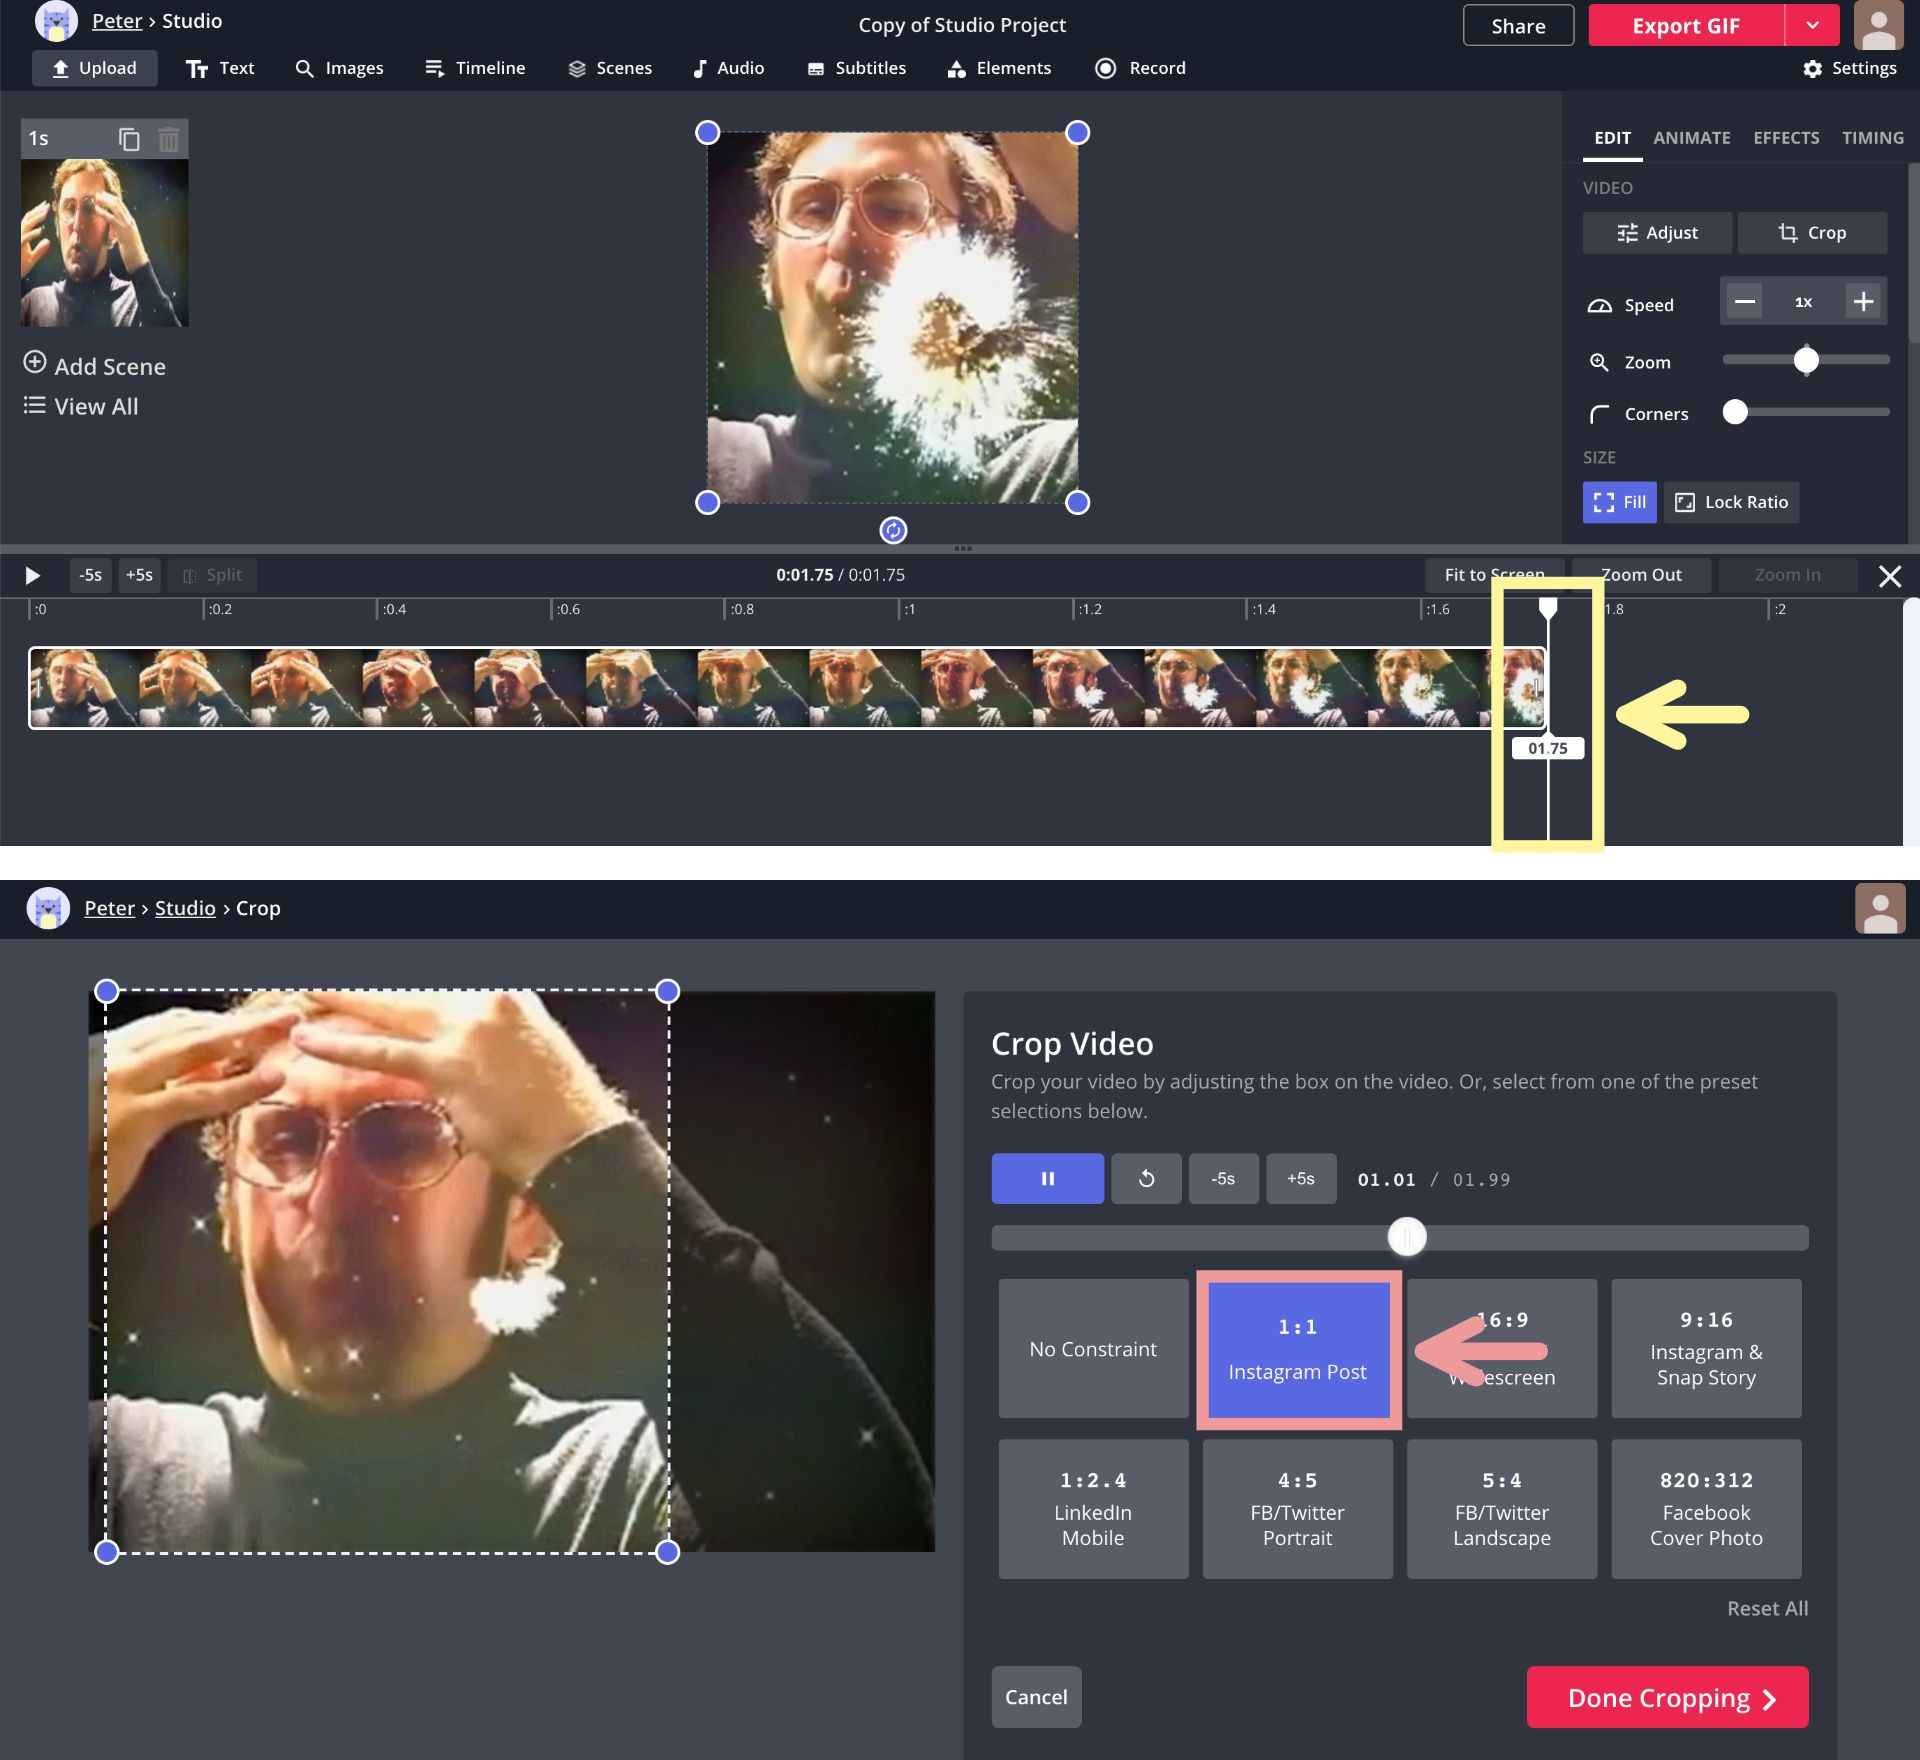Click the rotate handle below the video
This screenshot has width=1920, height=1760.
(892, 530)
